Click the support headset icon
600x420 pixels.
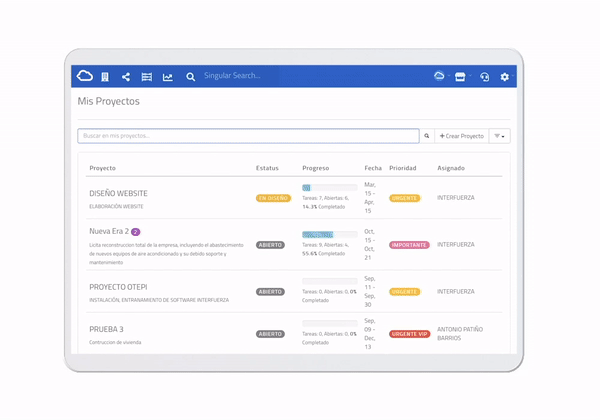click(484, 77)
